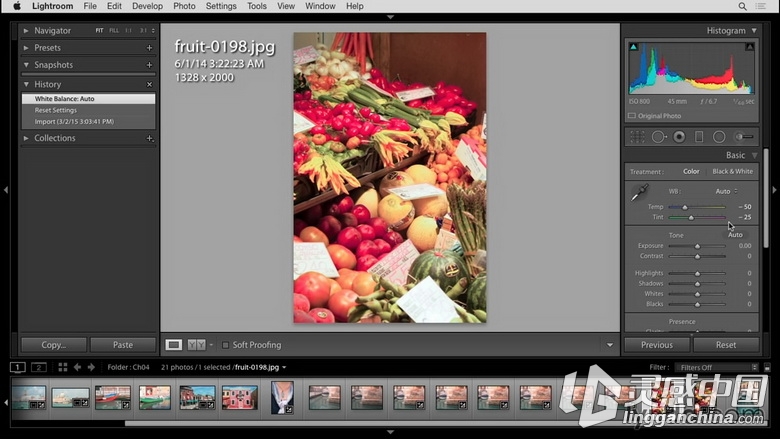Viewport: 780px width, 439px height.
Task: Click the Copy... button
Action: (x=54, y=345)
